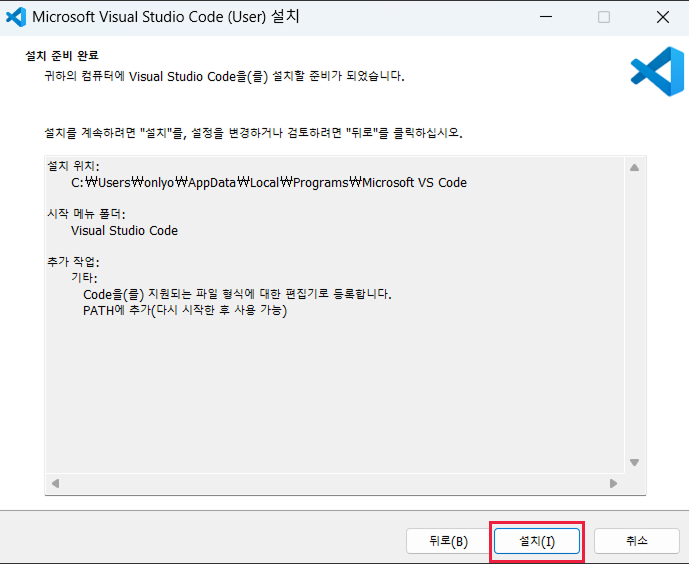
Task: Click the 설치(I) install button
Action: pos(537,541)
